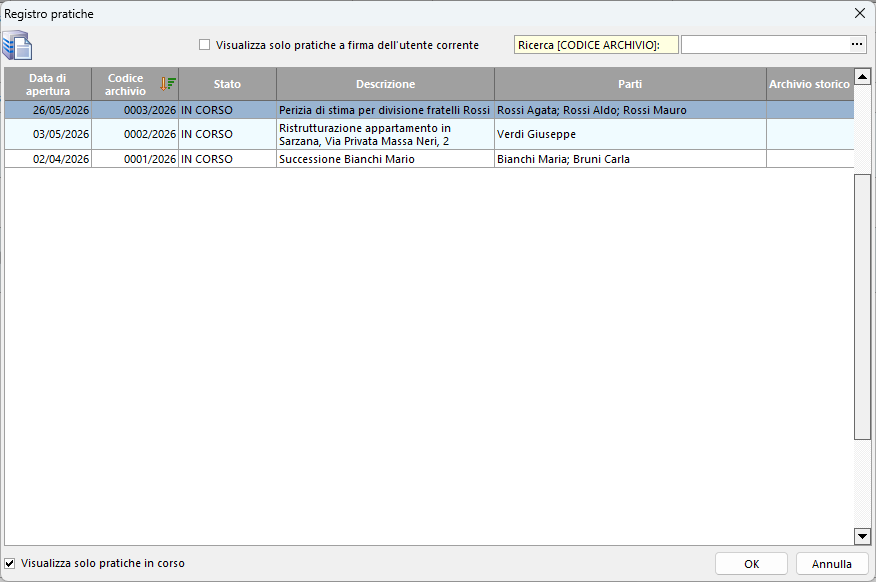
Task: Click the Annulla button
Action: 832,564
